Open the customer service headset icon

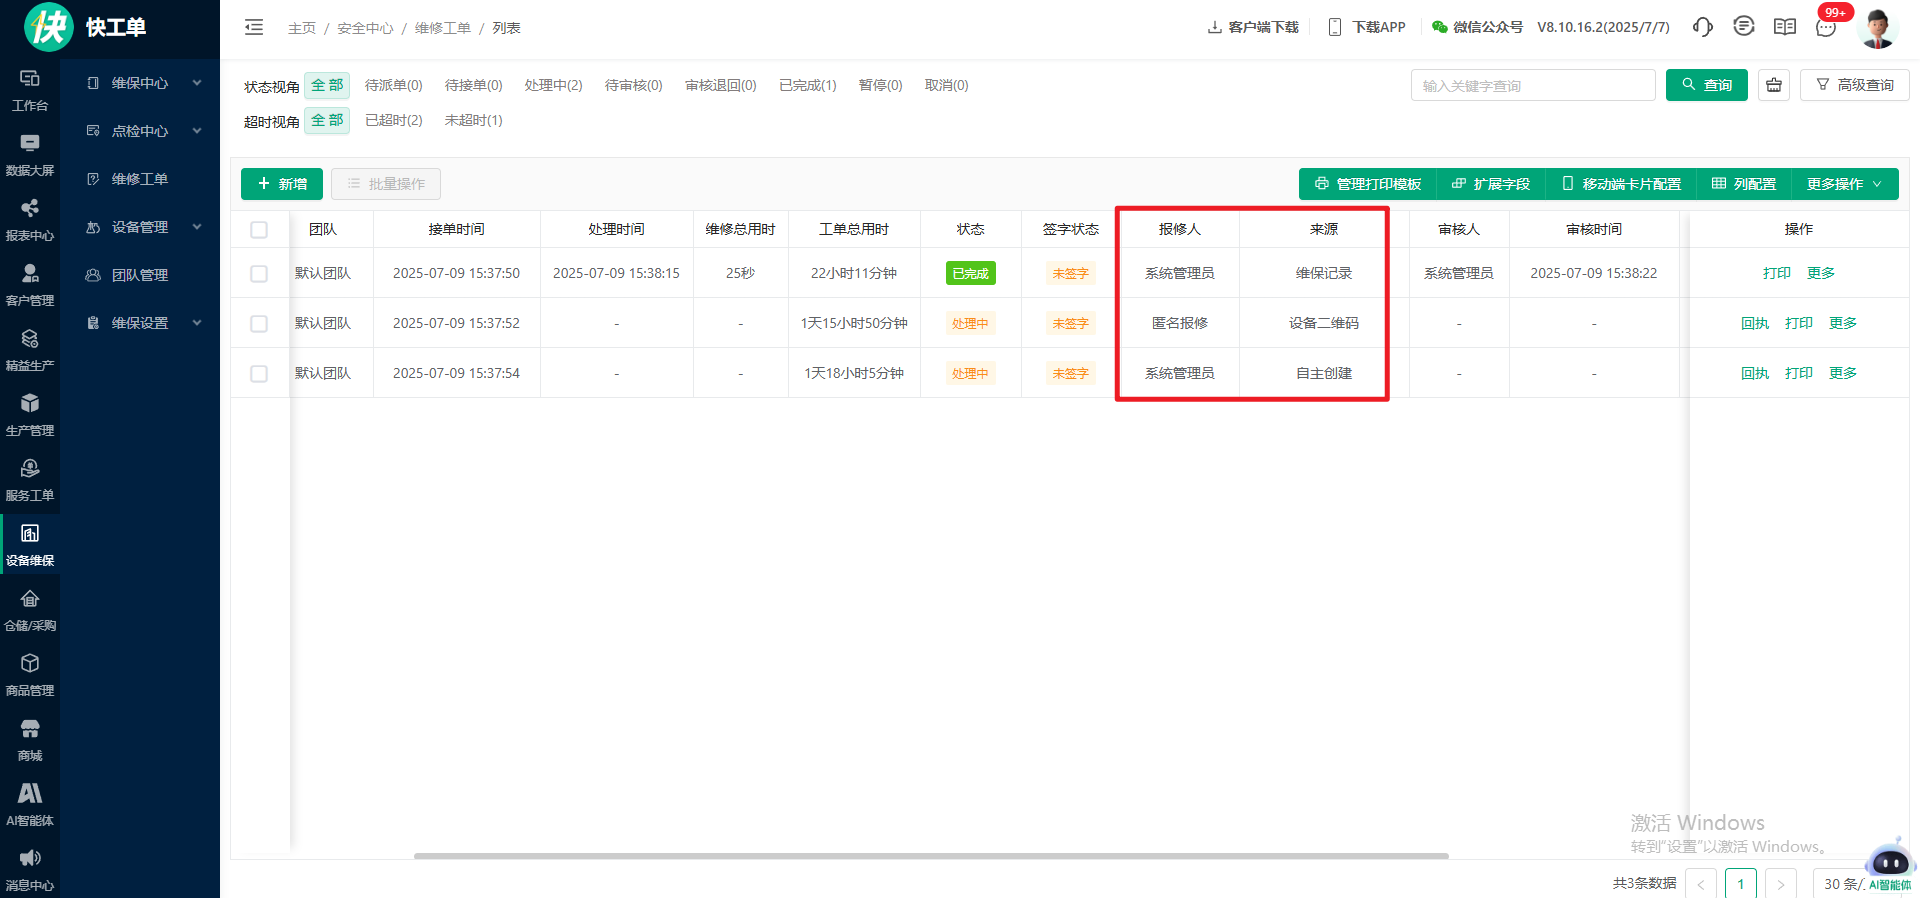(1702, 27)
